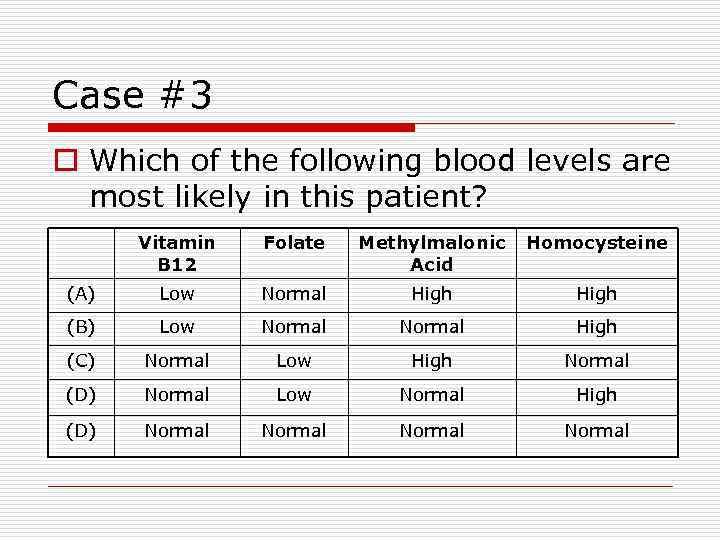Click Homocysteine "Normal" cell in row (C)
Viewport: 720px width, 540px height.
click(597, 361)
